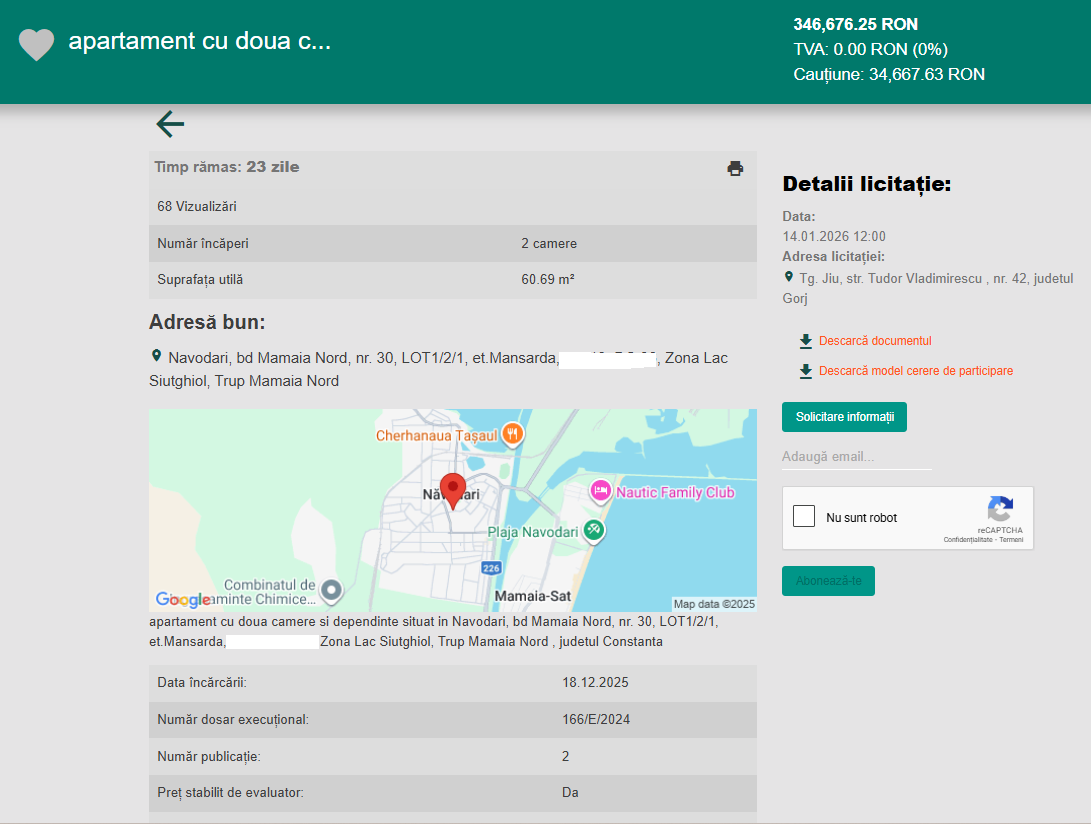Image resolution: width=1091 pixels, height=824 pixels.
Task: Click the Abonează-te button
Action: tap(828, 581)
